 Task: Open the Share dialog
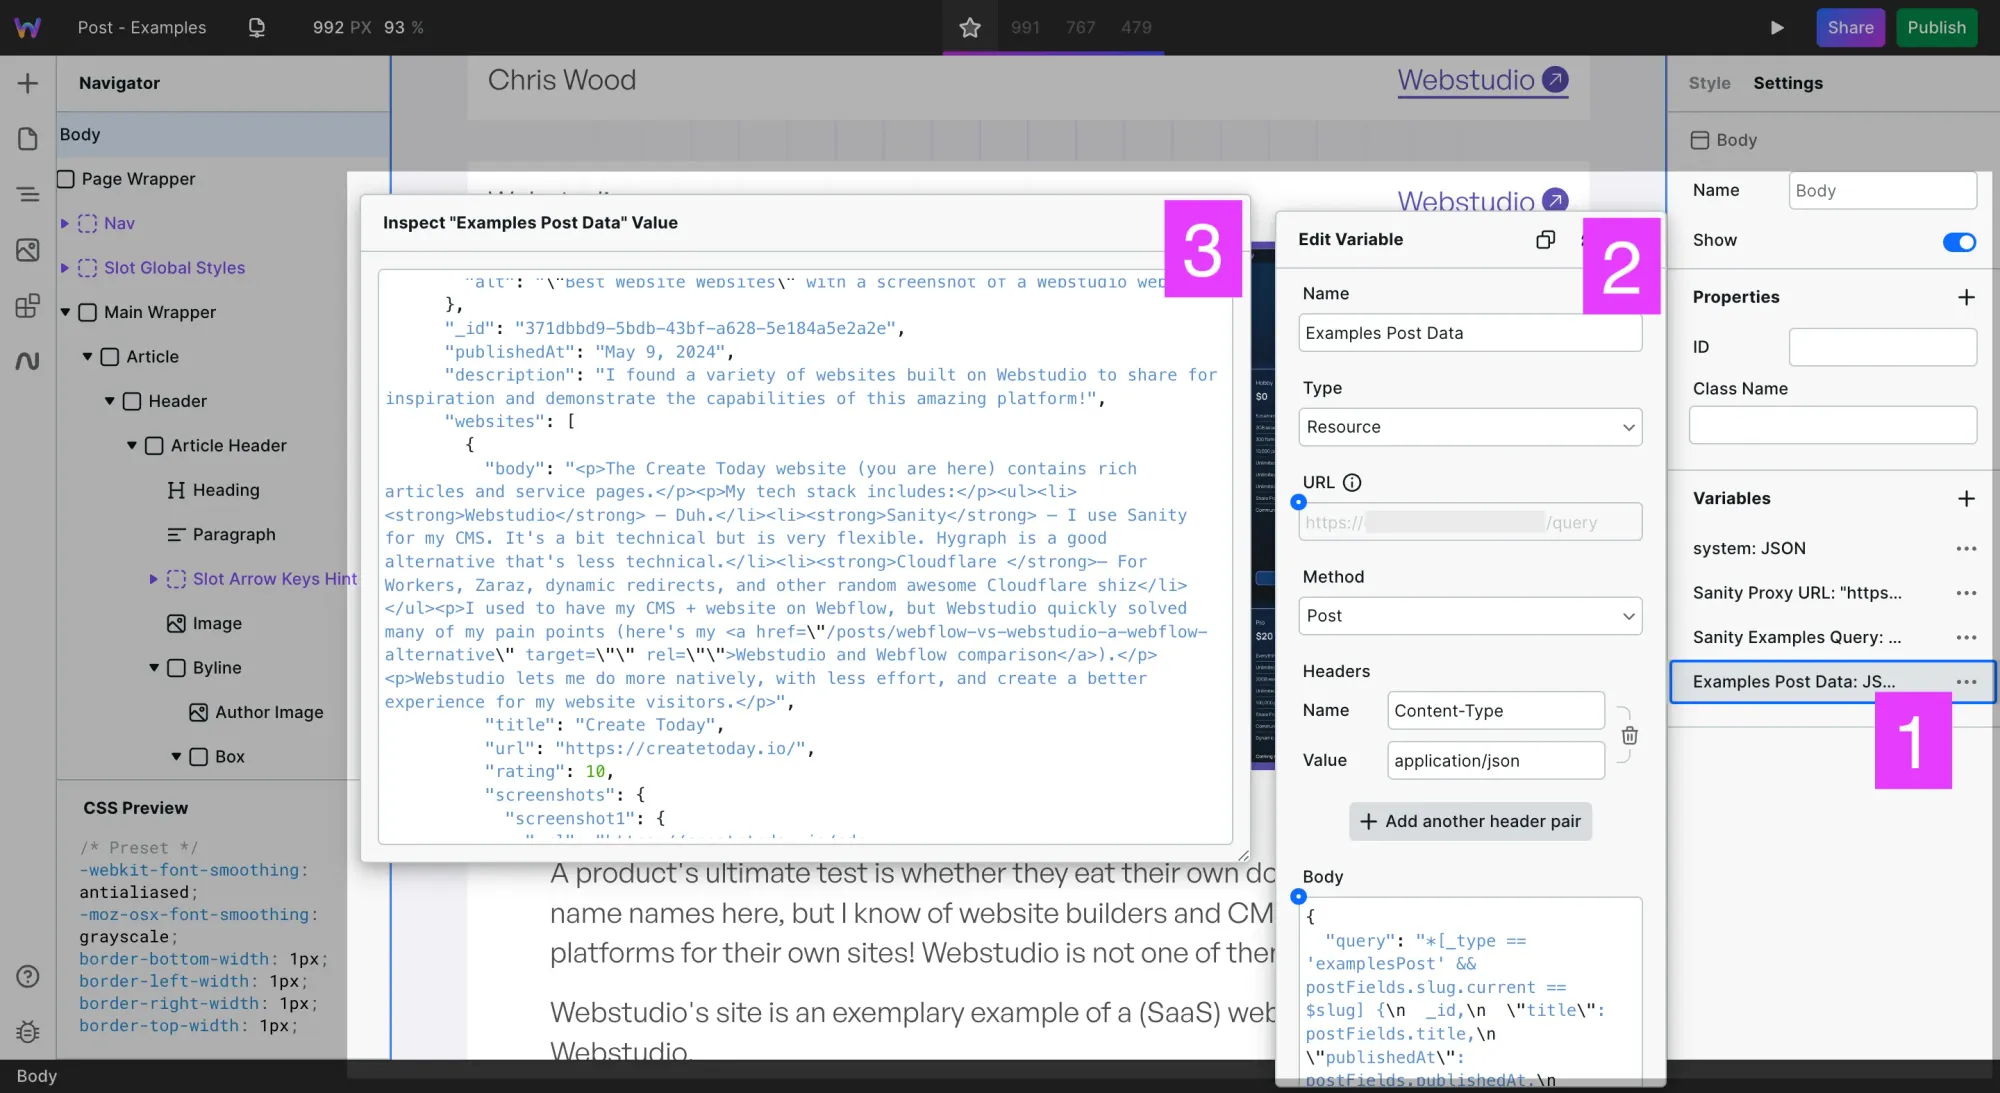(1850, 27)
